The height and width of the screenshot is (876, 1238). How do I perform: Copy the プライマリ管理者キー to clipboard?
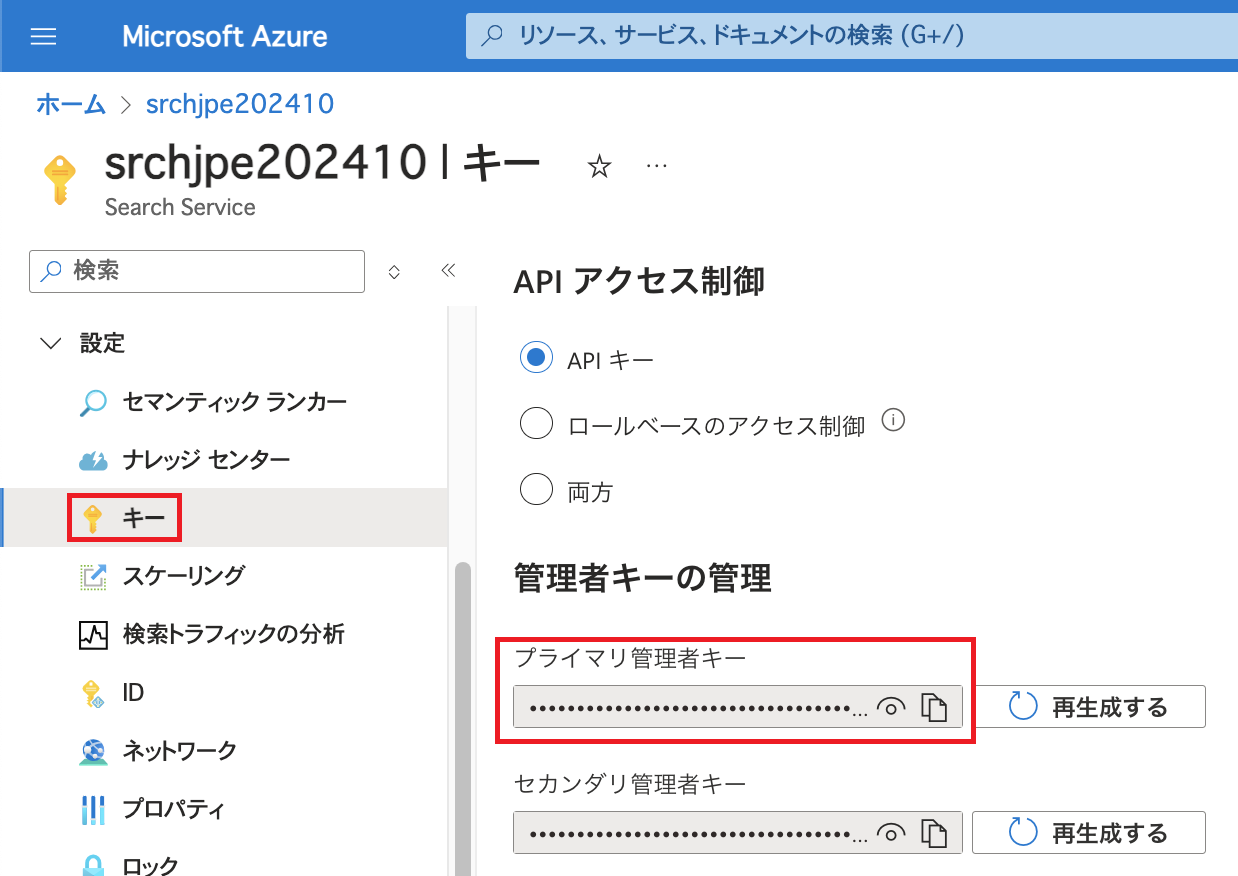pyautogui.click(x=933, y=707)
